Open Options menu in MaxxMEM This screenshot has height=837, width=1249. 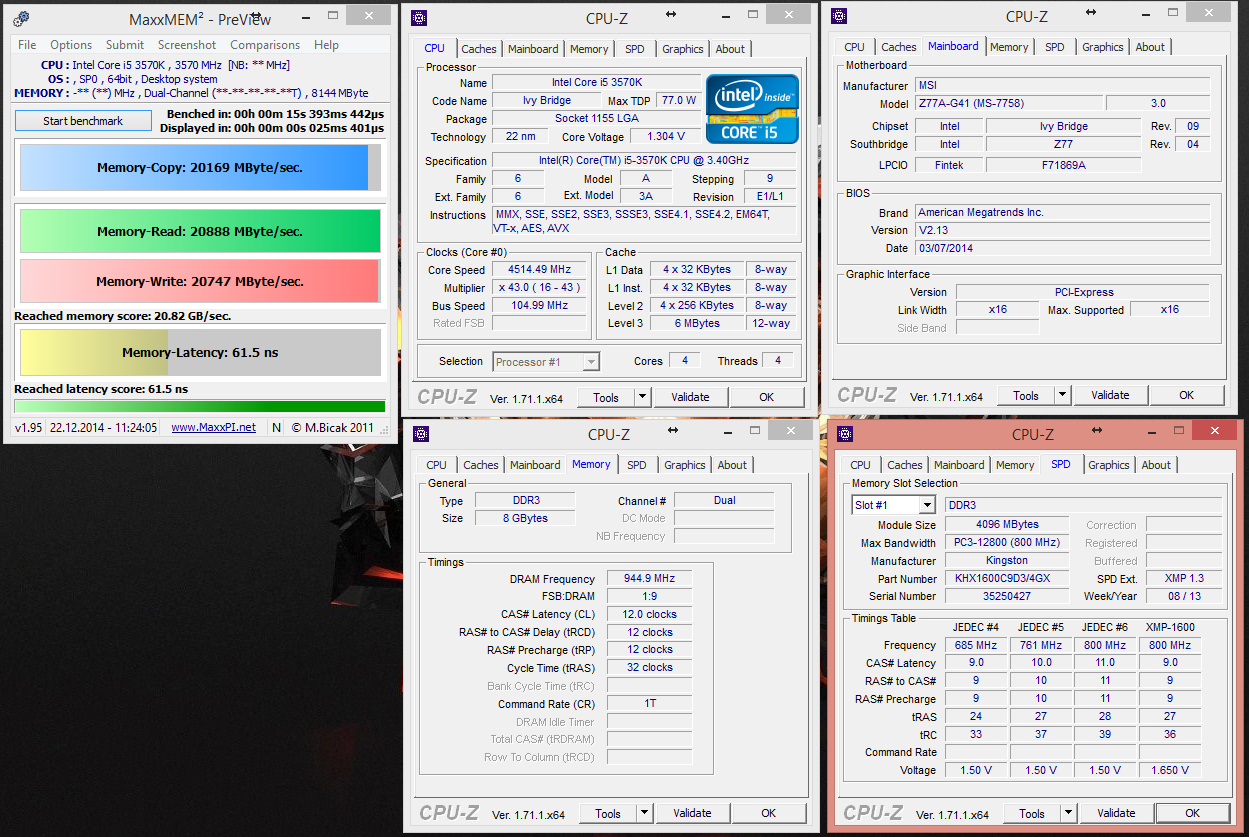point(71,45)
